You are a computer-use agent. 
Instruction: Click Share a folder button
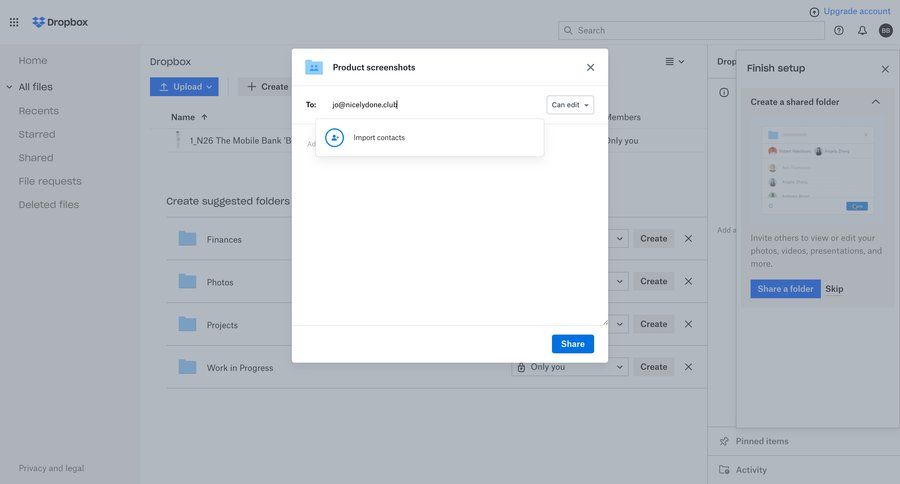pos(785,289)
